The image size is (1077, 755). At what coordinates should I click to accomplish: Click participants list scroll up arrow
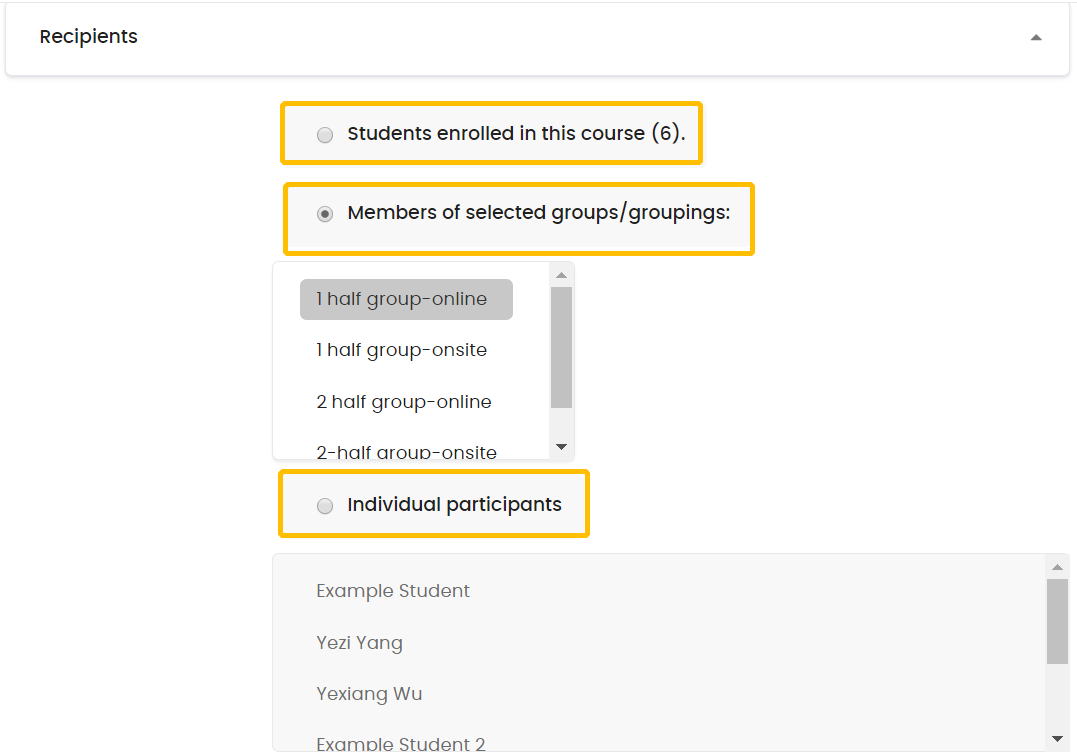pos(1057,567)
